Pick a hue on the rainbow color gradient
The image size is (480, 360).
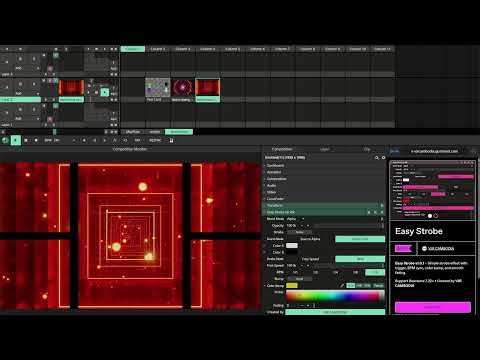click(x=335, y=296)
